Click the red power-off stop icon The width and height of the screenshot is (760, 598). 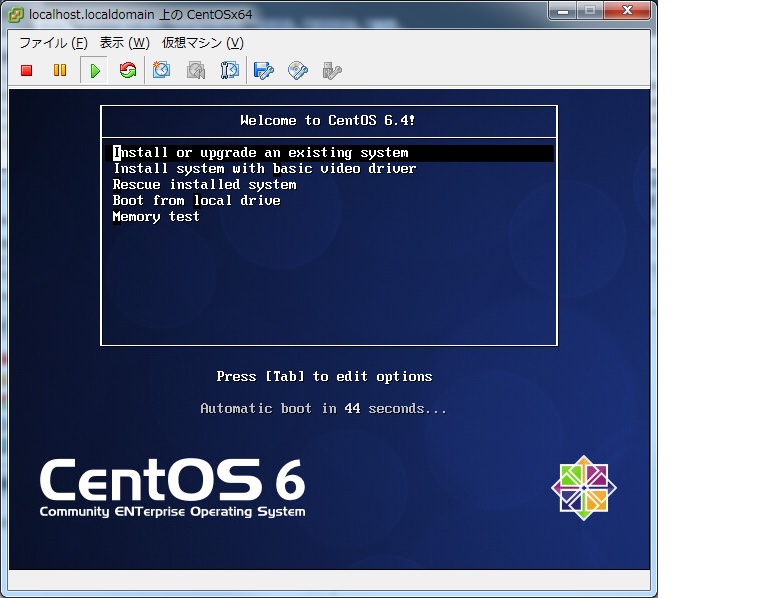[x=27, y=71]
